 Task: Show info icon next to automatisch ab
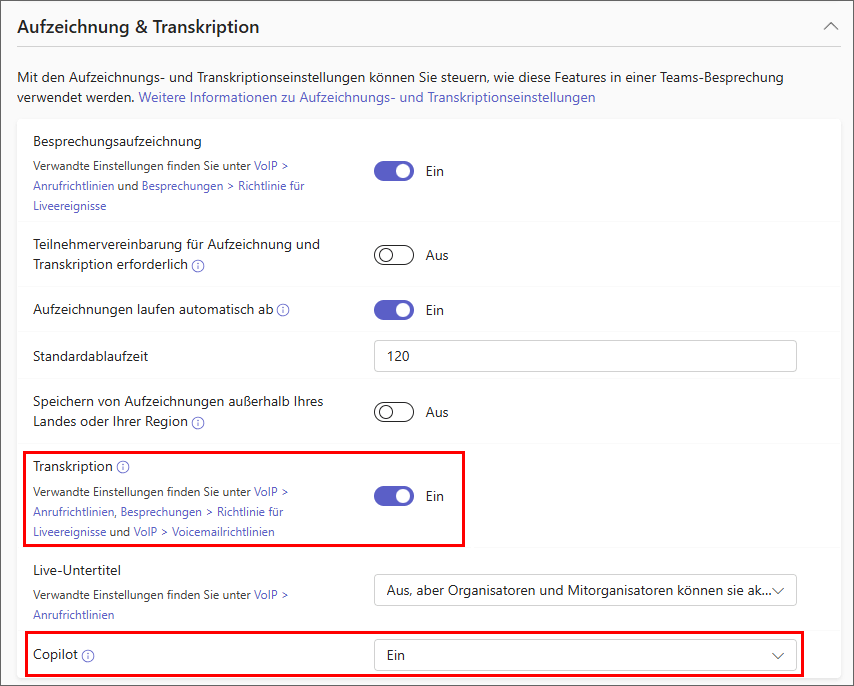coord(283,310)
